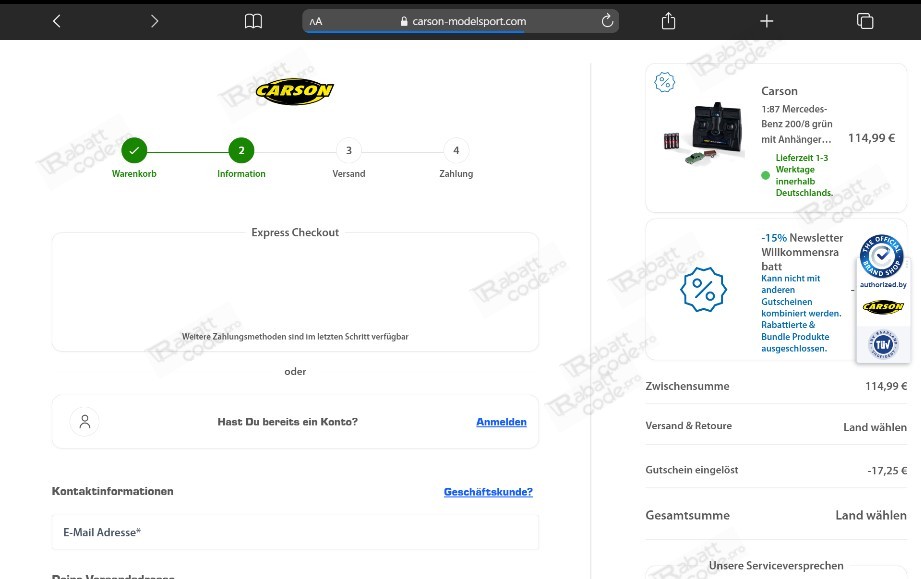Open the share sheet icon
Image resolution: width=921 pixels, height=579 pixels.
pyautogui.click(x=668, y=21)
